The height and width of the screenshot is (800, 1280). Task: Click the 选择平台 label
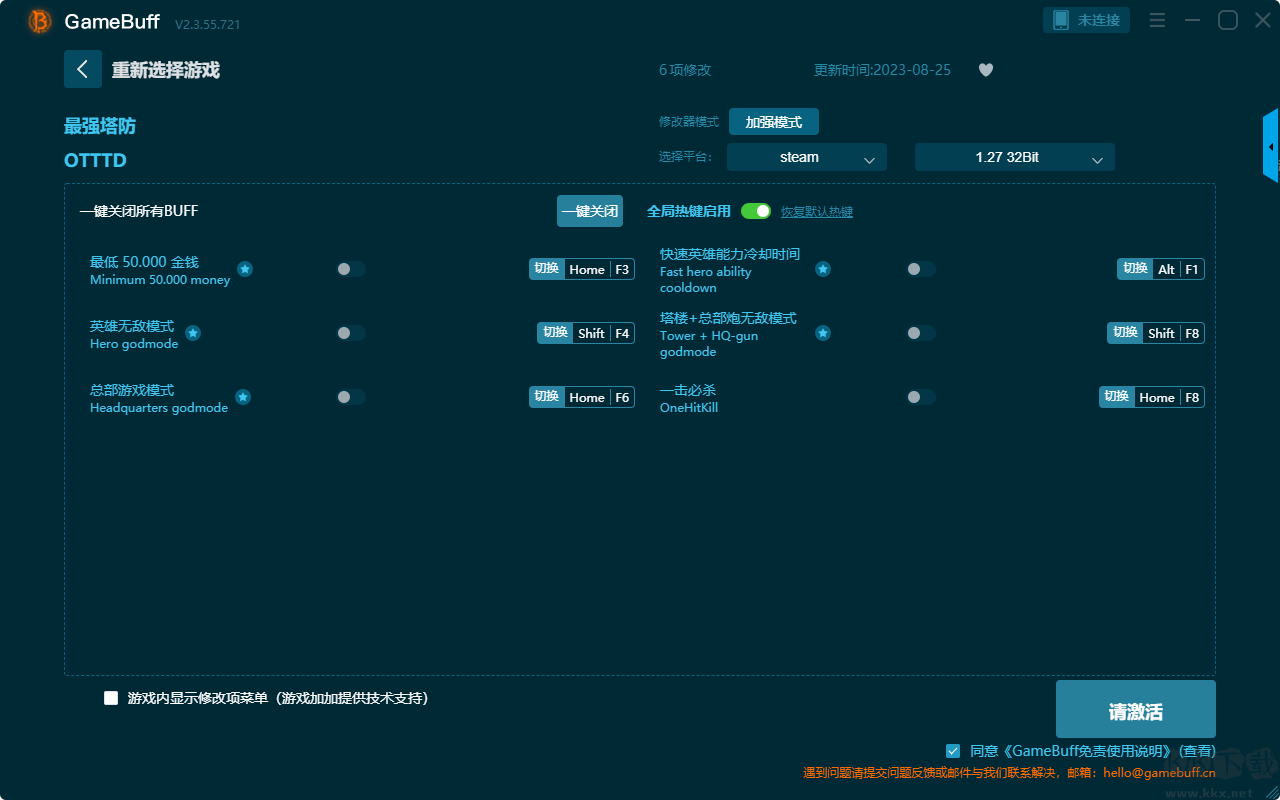686,157
